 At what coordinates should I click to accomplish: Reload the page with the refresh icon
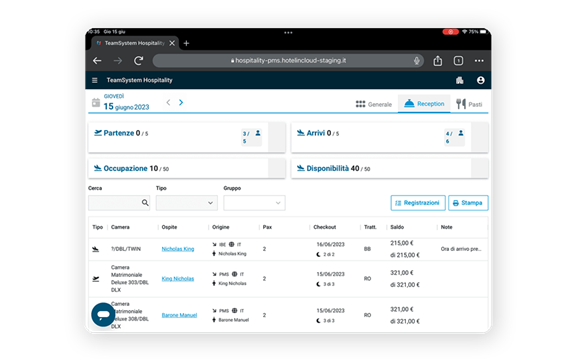[x=138, y=61]
